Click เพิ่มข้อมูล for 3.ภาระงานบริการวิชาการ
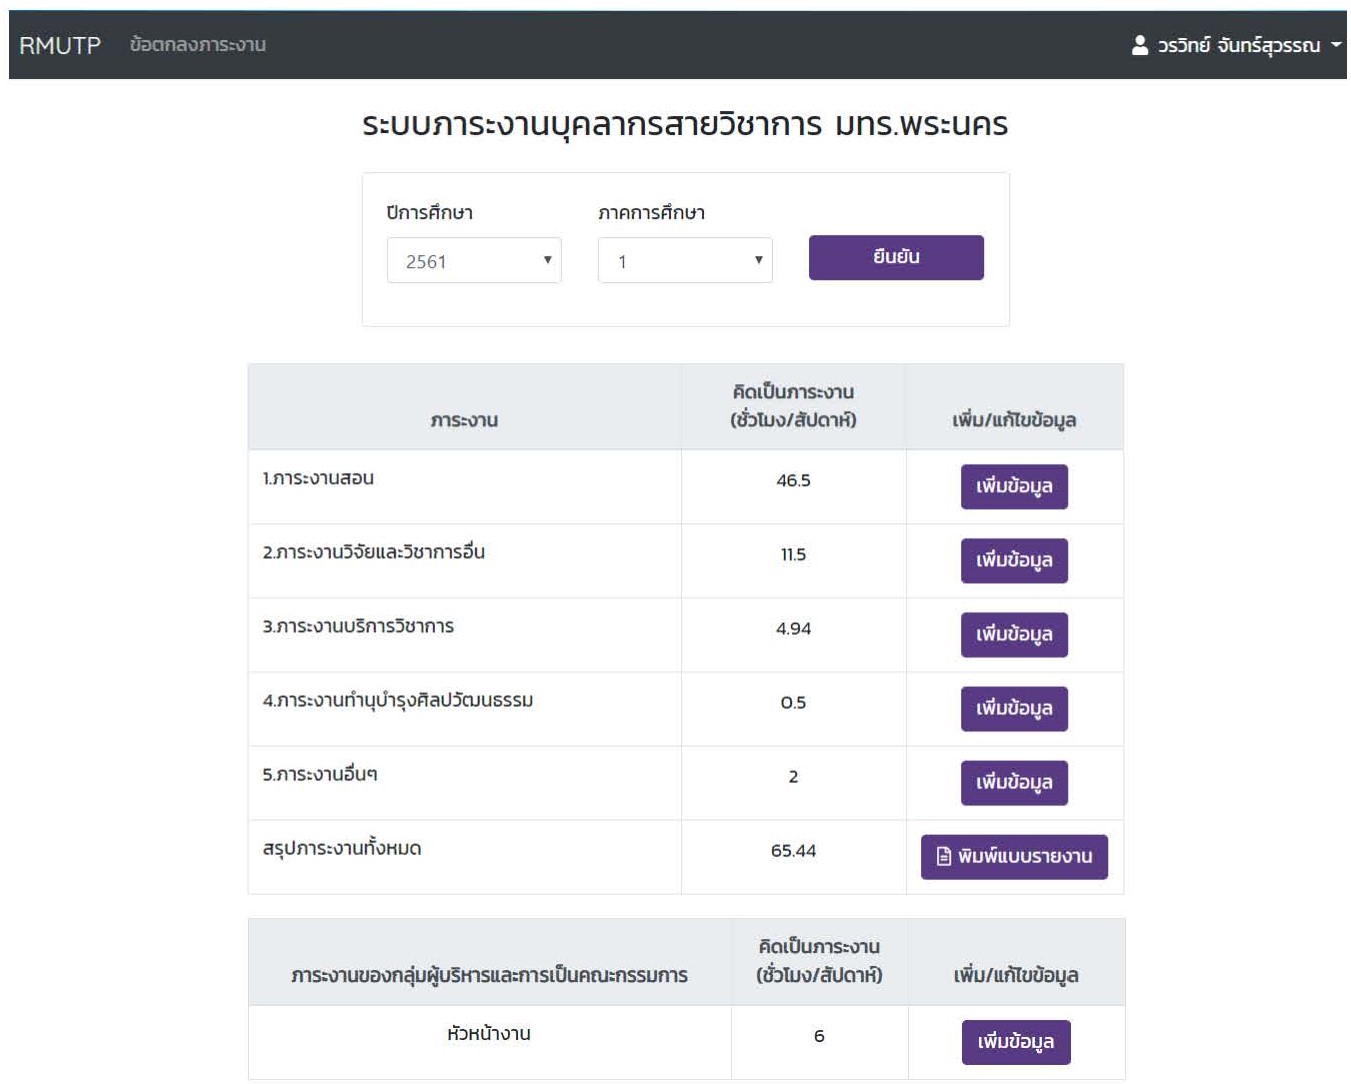Viewport: 1351px width, 1084px height. click(1013, 635)
